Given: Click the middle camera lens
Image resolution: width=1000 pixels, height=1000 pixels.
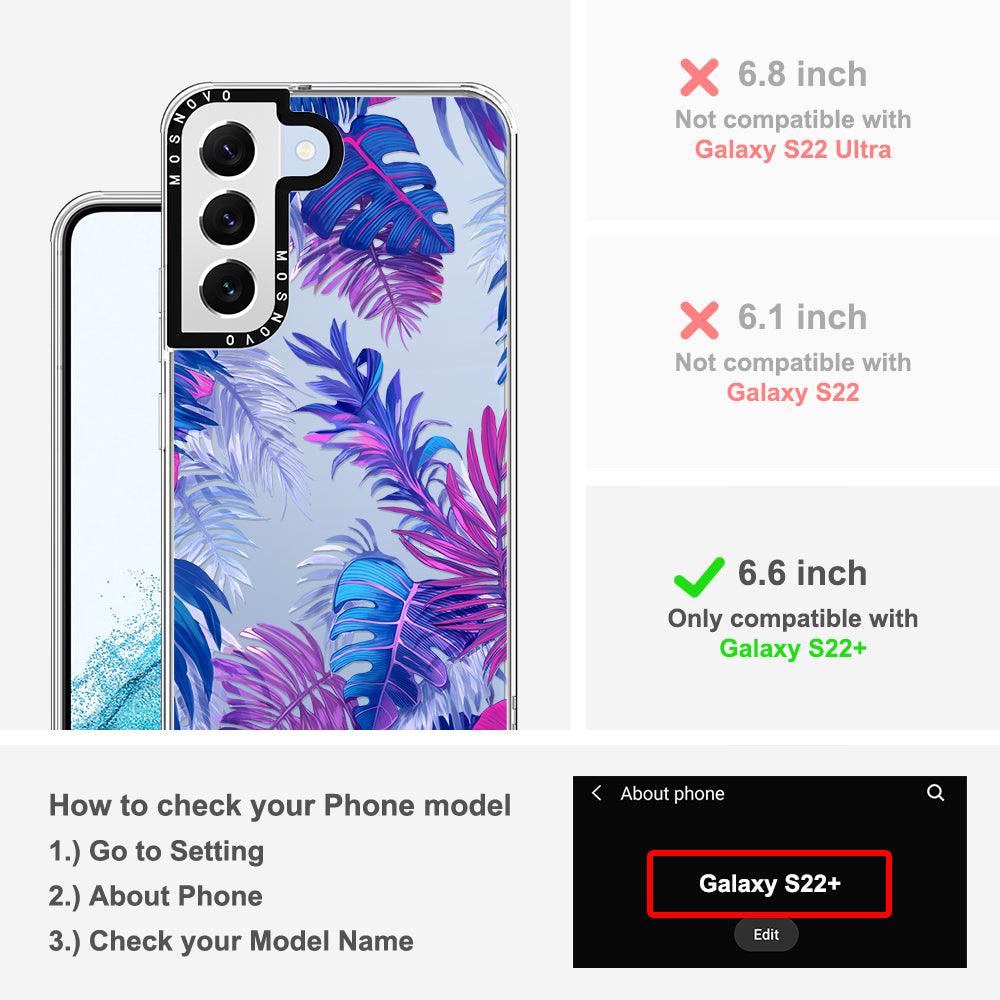Looking at the screenshot, I should (x=228, y=219).
